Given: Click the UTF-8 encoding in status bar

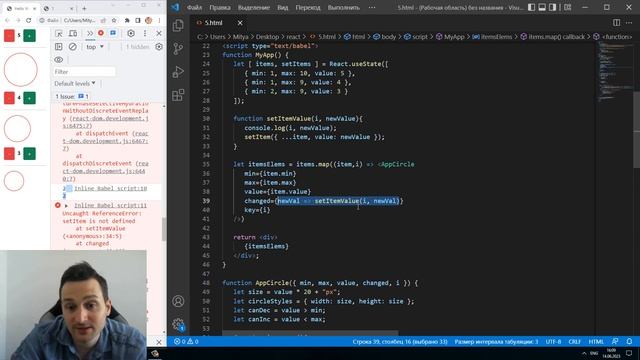Looking at the screenshot, I should tap(553, 341).
